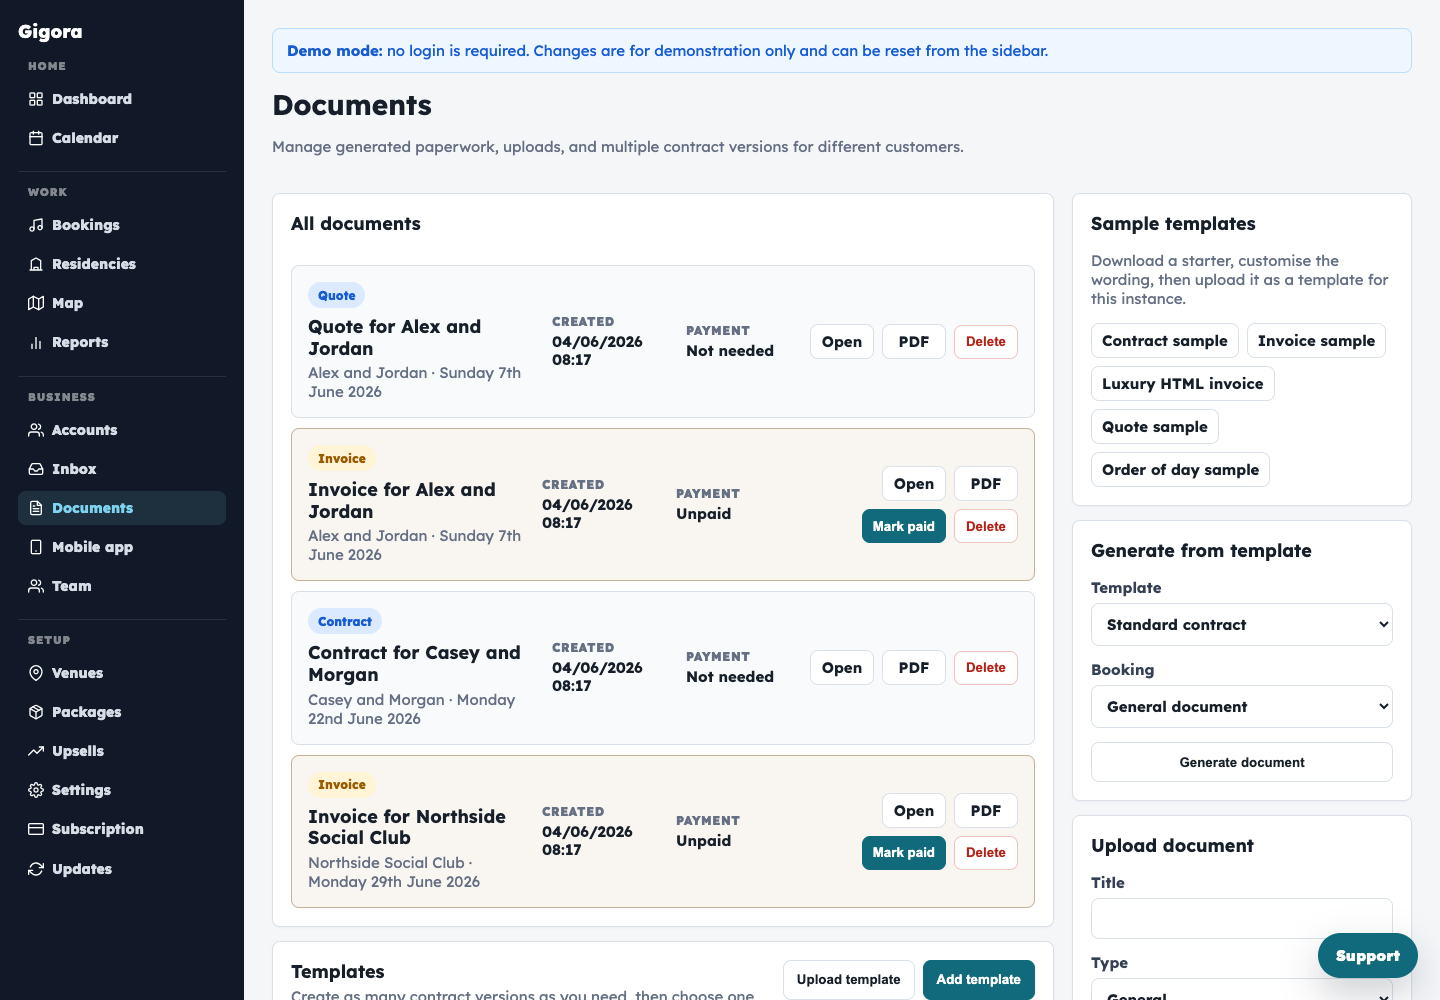Open Bookings from the sidebar menu

(122, 225)
